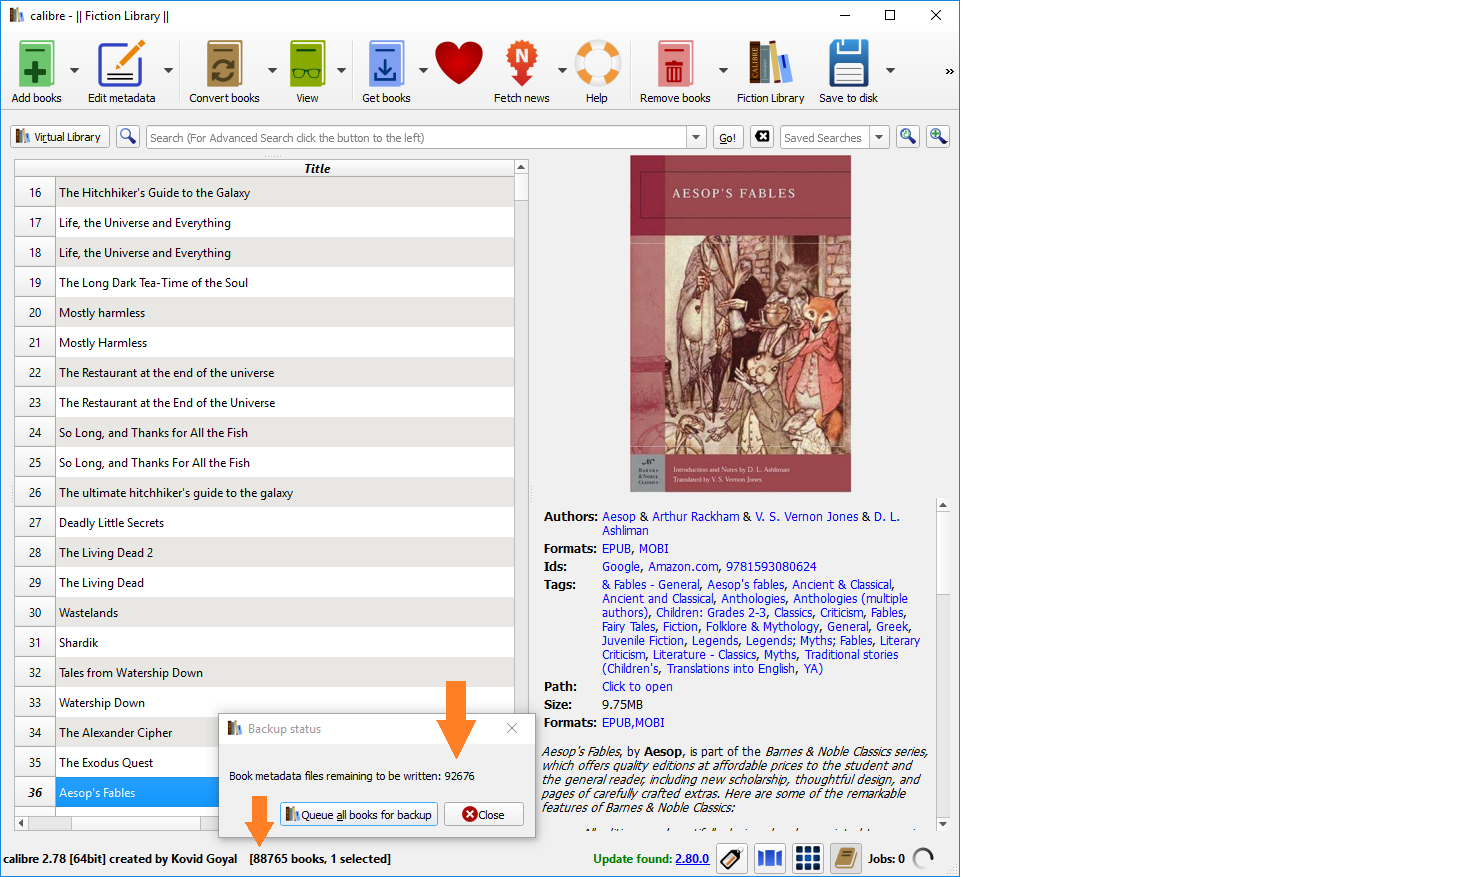Open the Get books store search
The width and height of the screenshot is (1481, 877).
point(386,64)
